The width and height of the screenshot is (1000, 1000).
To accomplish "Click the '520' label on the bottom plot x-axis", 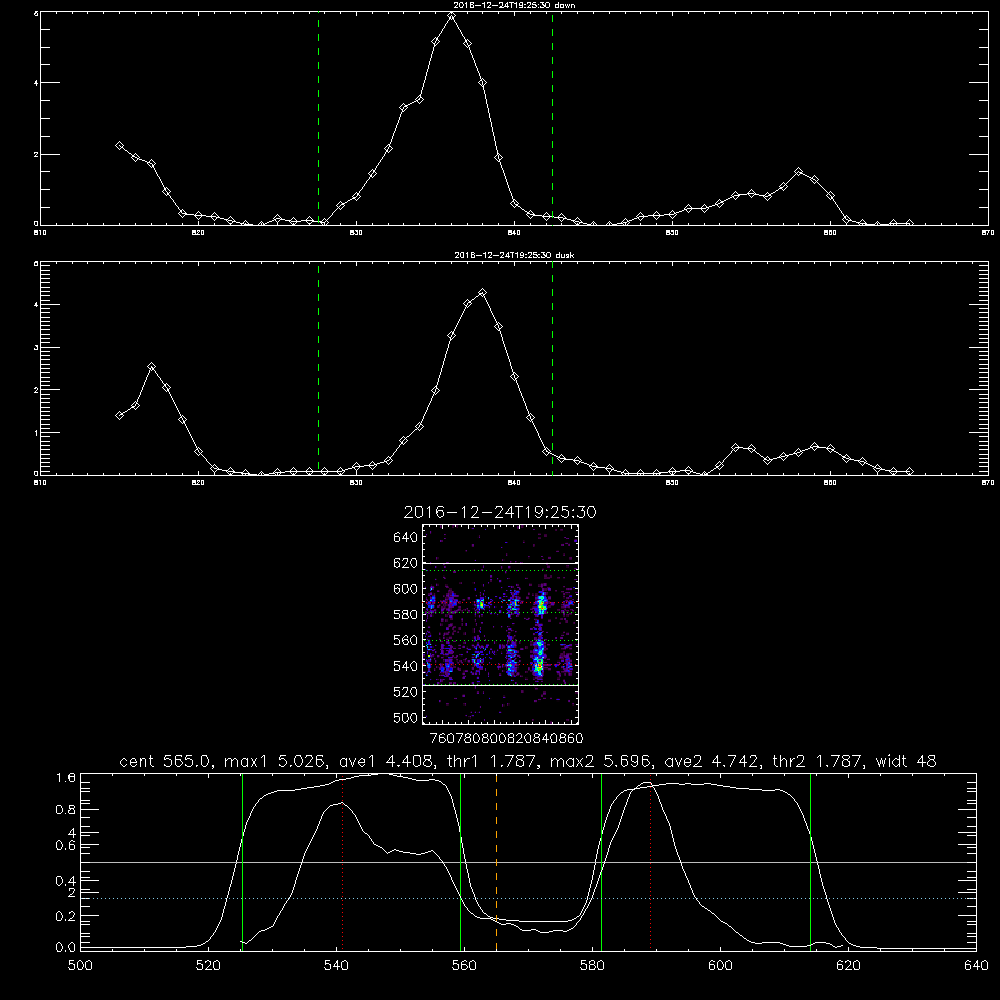I will 208,966.
